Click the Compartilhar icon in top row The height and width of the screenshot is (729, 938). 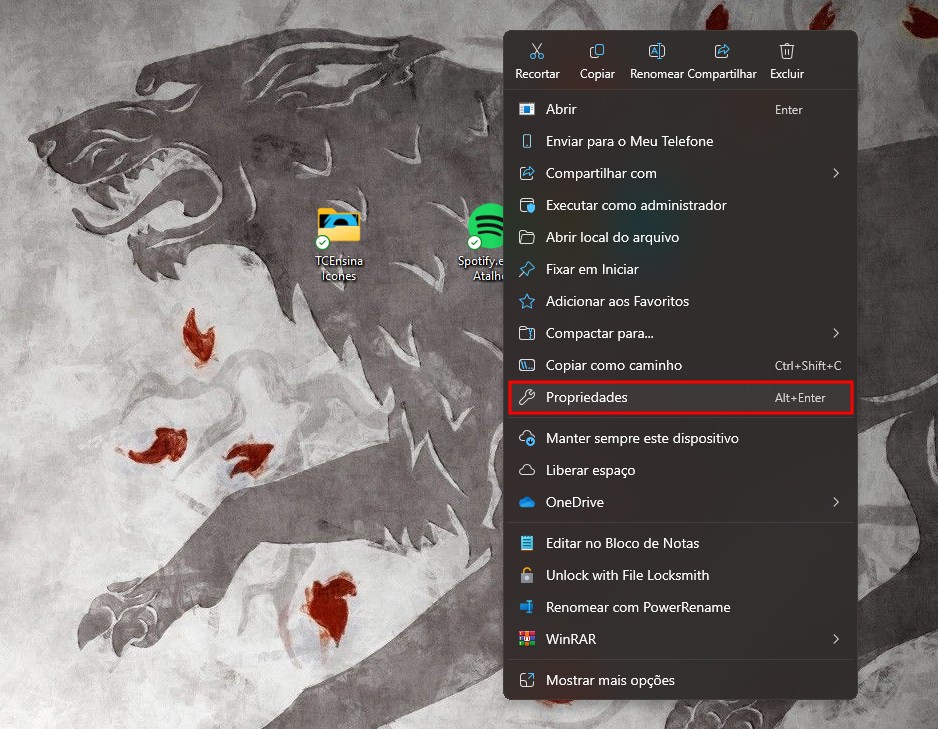pyautogui.click(x=722, y=52)
